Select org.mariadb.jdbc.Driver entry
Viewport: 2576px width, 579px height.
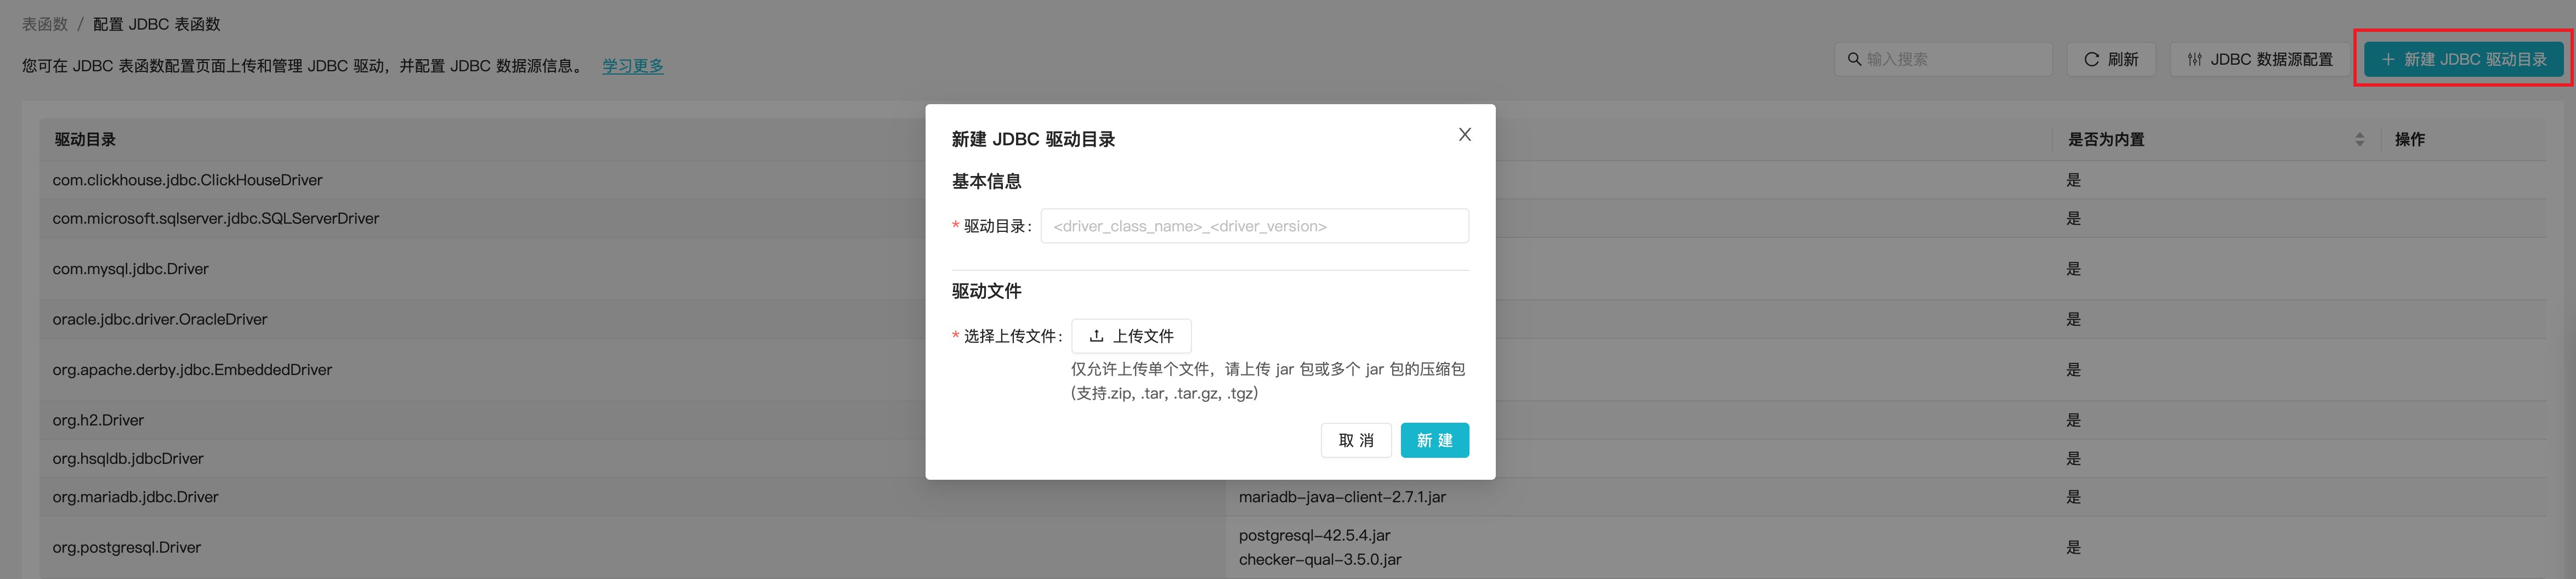coord(135,497)
